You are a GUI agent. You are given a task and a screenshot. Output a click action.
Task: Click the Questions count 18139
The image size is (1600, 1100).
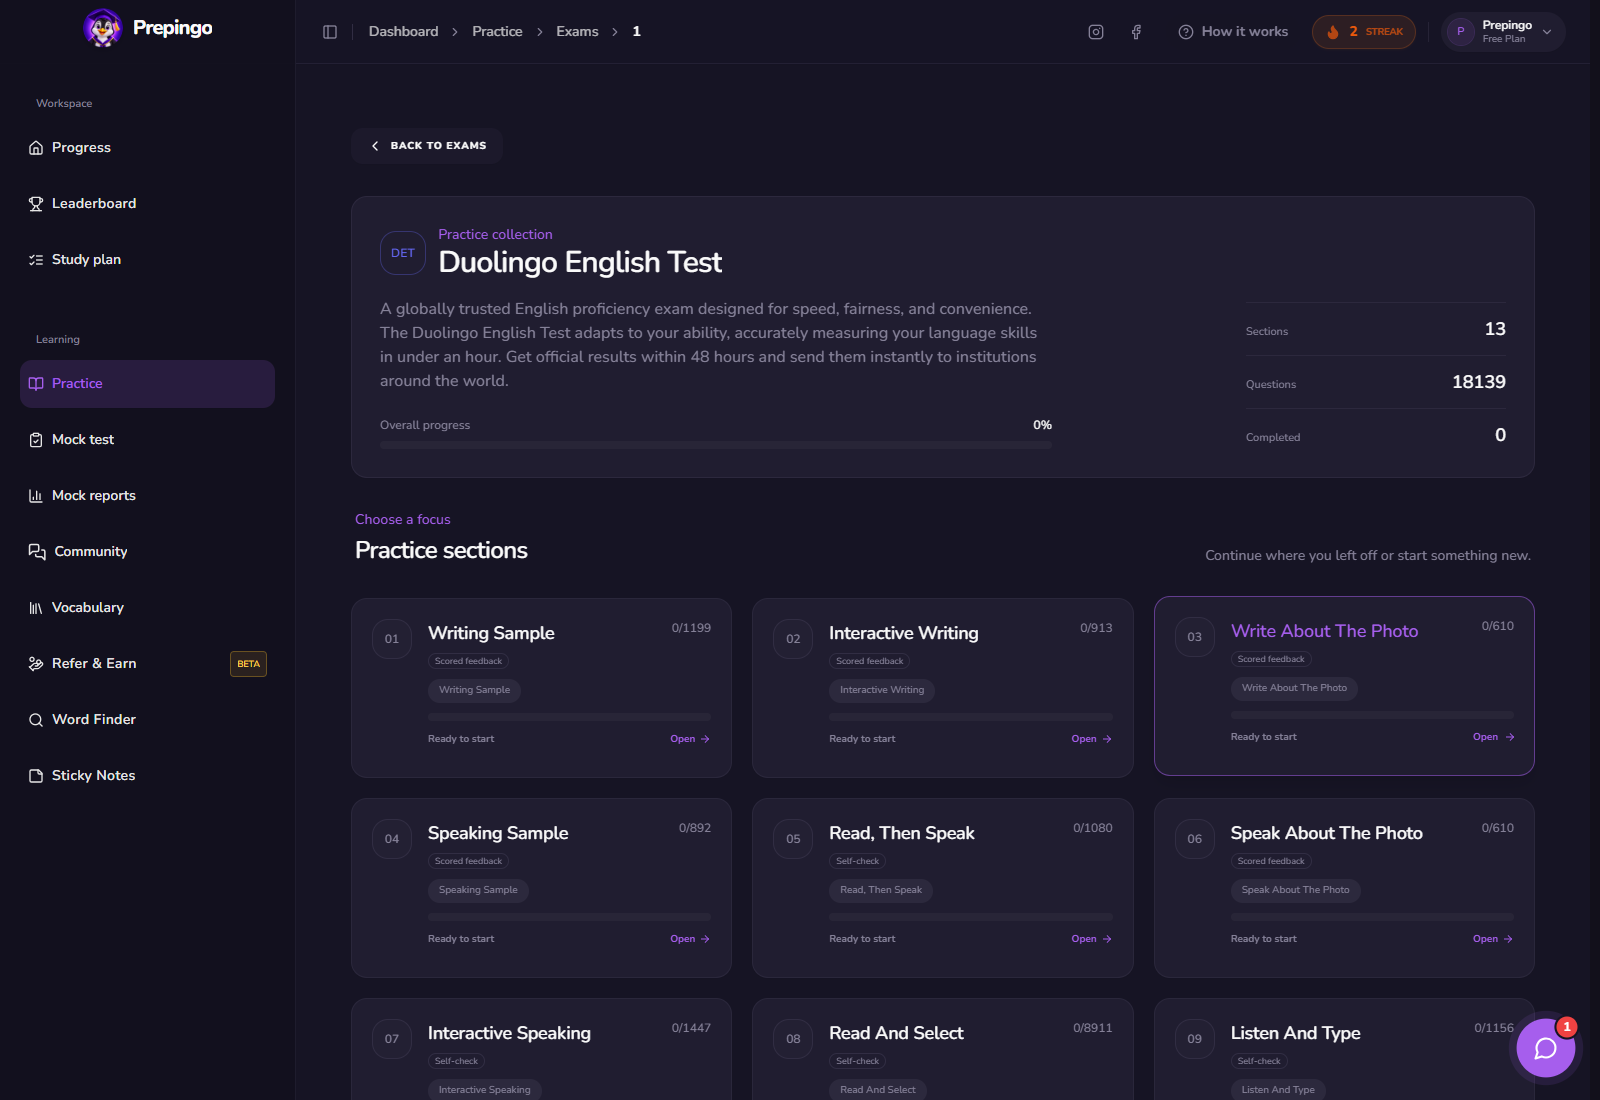pos(1478,382)
